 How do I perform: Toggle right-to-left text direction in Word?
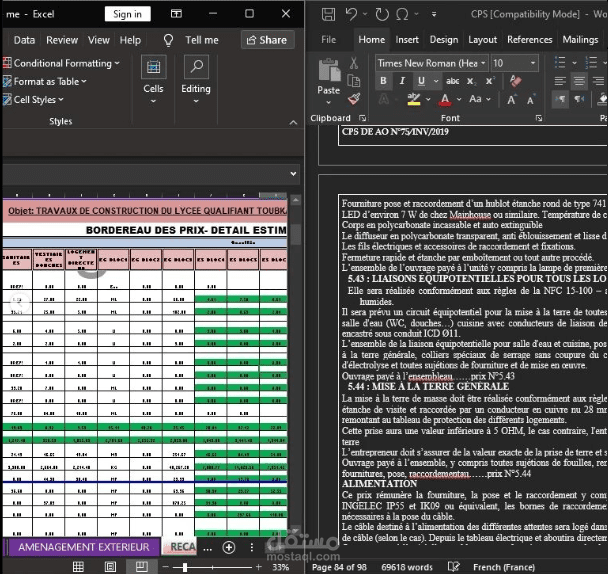(x=579, y=99)
